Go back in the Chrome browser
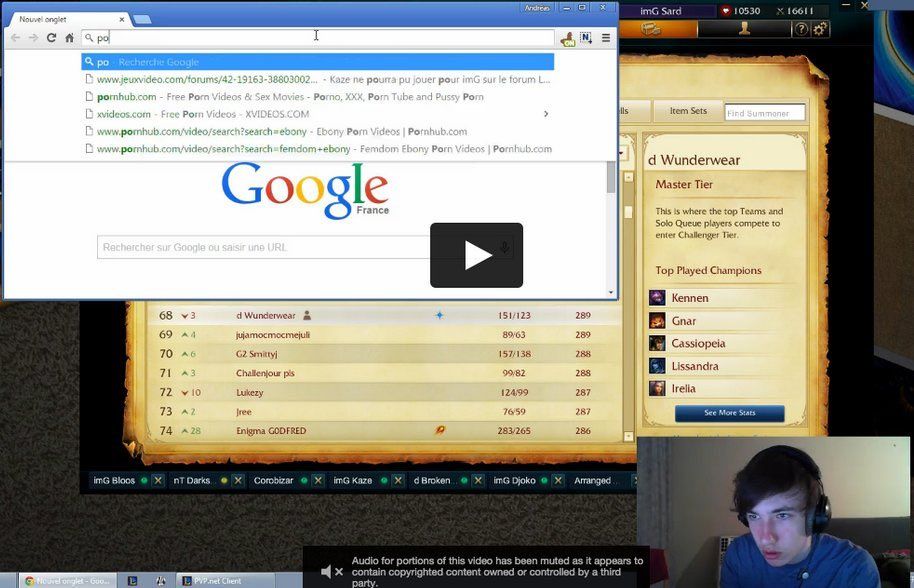Screen dimensions: 914x588 pos(16,38)
